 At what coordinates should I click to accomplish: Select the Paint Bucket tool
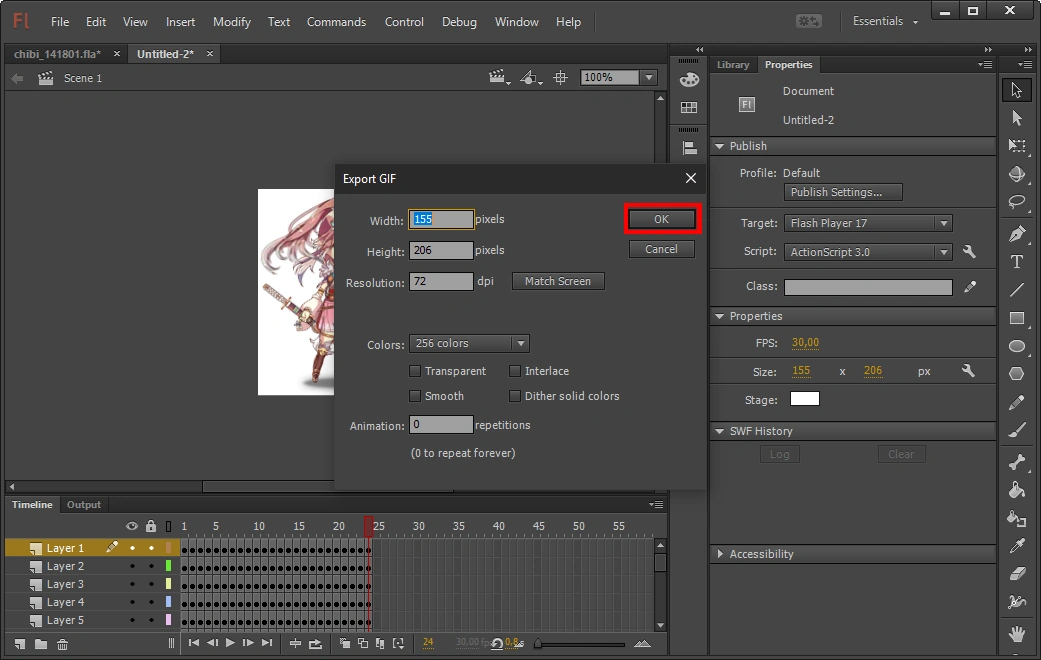point(1017,490)
